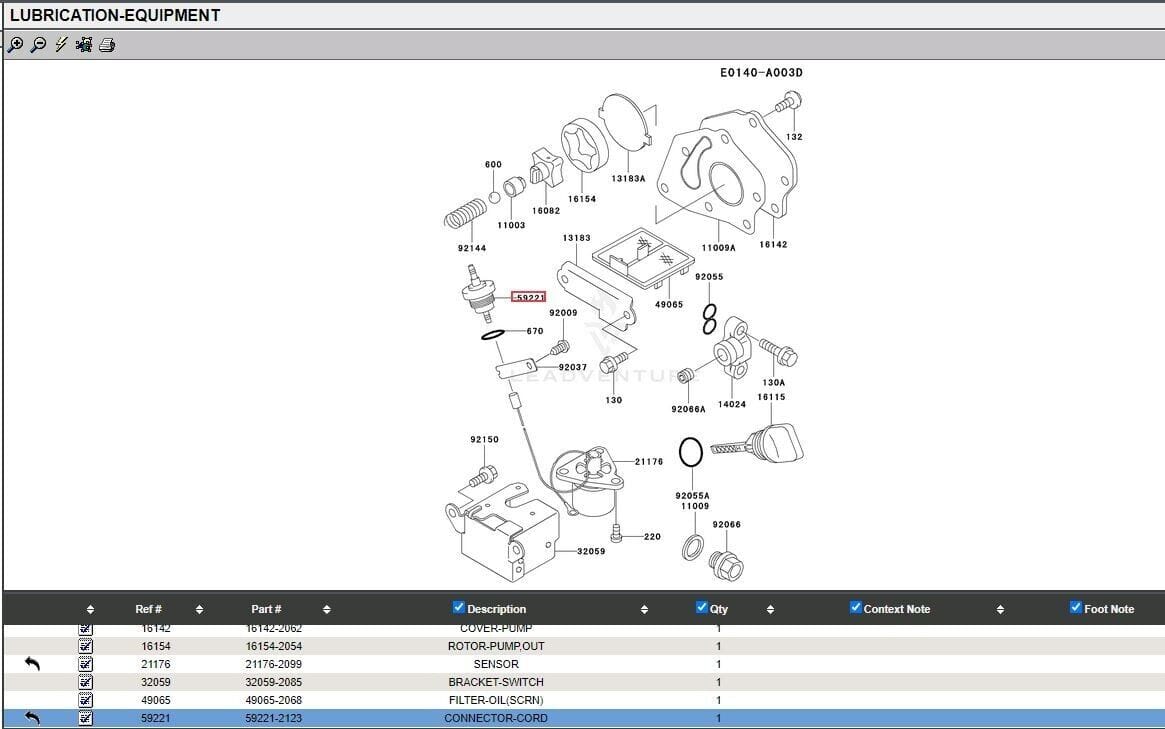1165x729 pixels.
Task: Click the fit-to-window toolbar icon
Action: click(x=84, y=45)
